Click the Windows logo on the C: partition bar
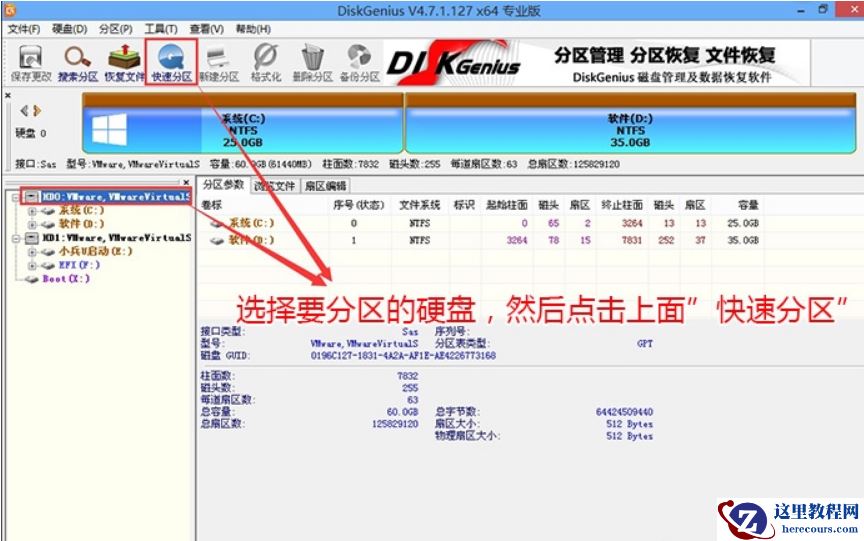This screenshot has width=864, height=541. point(109,129)
